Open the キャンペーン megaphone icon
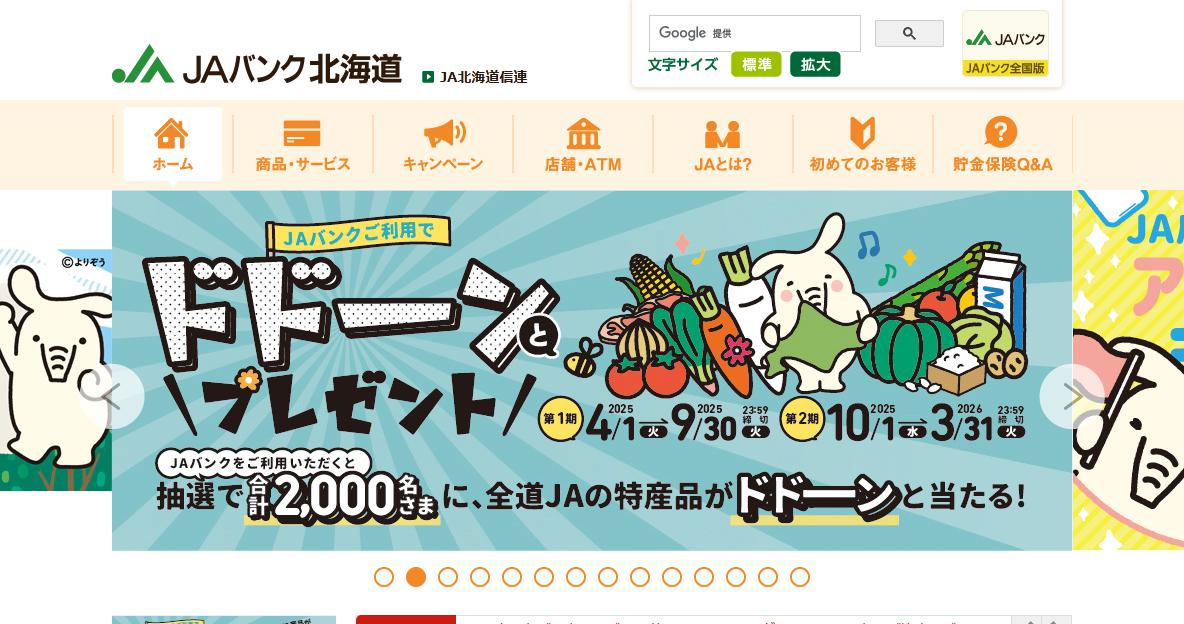1184x624 pixels. pos(444,134)
